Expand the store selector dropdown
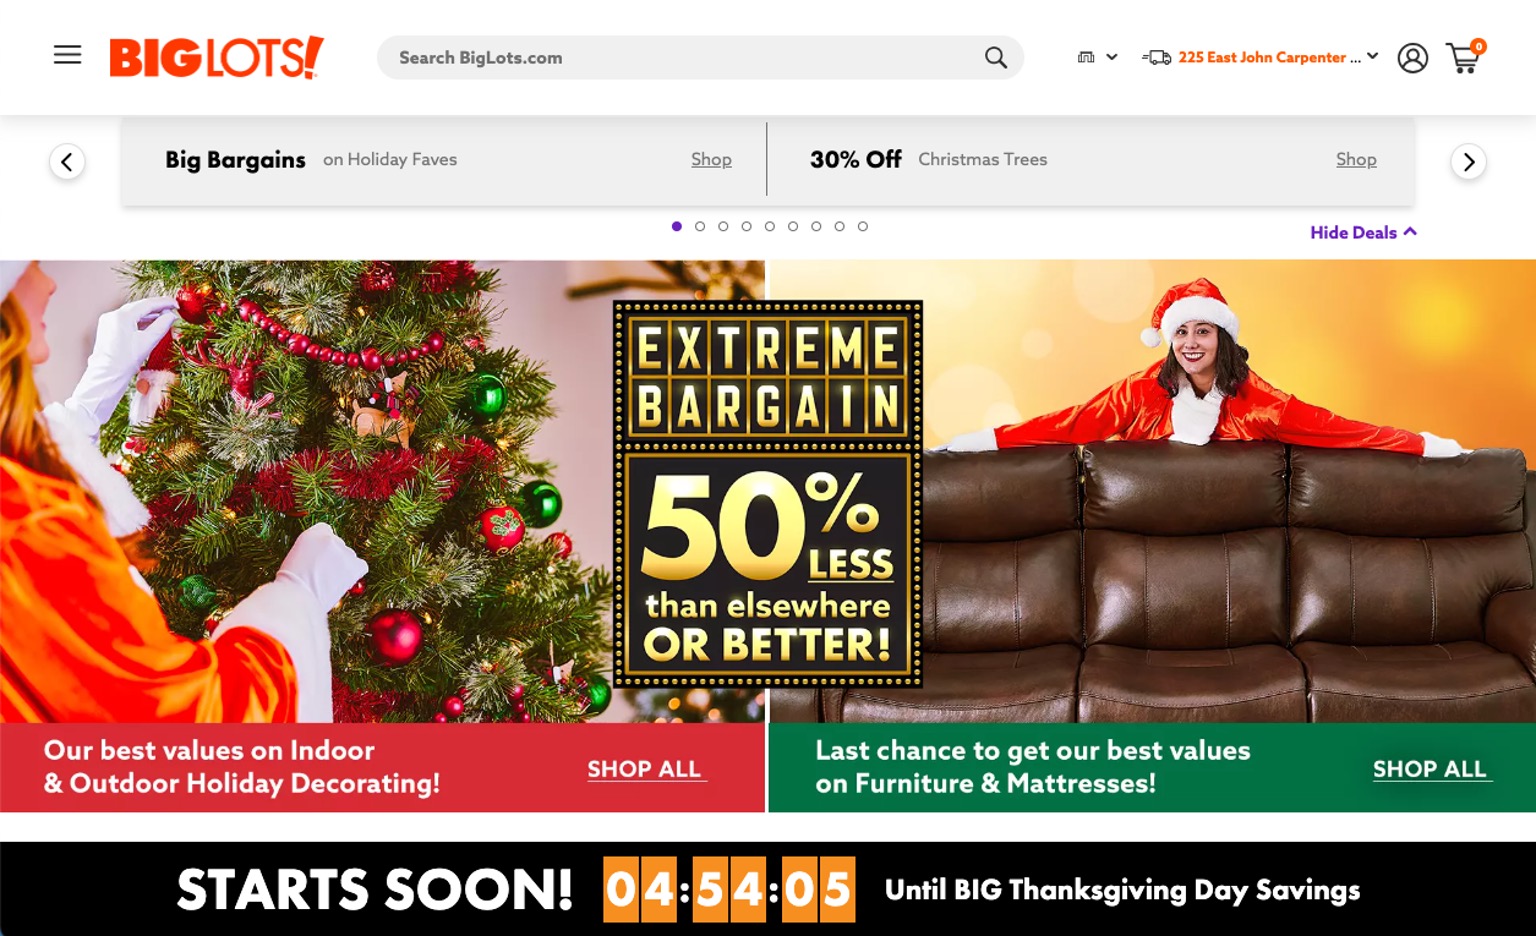The height and width of the screenshot is (936, 1536). point(1097,58)
